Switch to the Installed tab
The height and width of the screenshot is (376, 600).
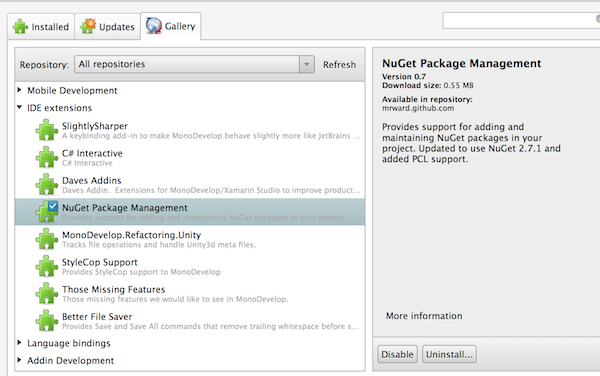click(41, 27)
